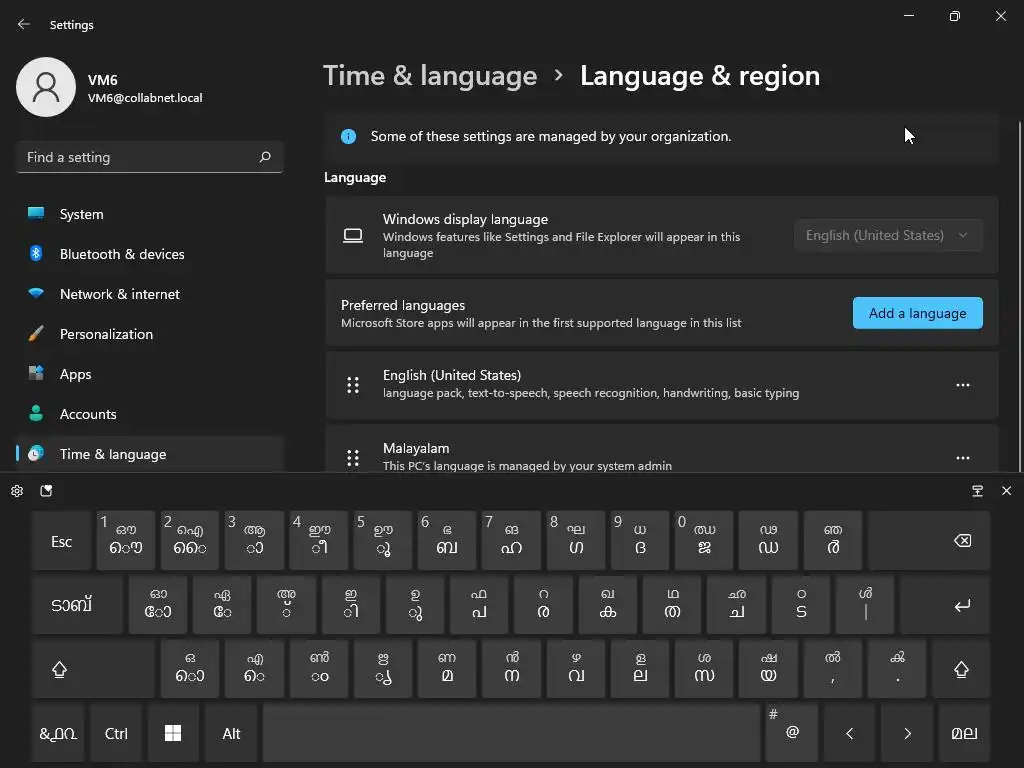Click the display language laptop icon
The width and height of the screenshot is (1024, 768).
click(x=353, y=235)
